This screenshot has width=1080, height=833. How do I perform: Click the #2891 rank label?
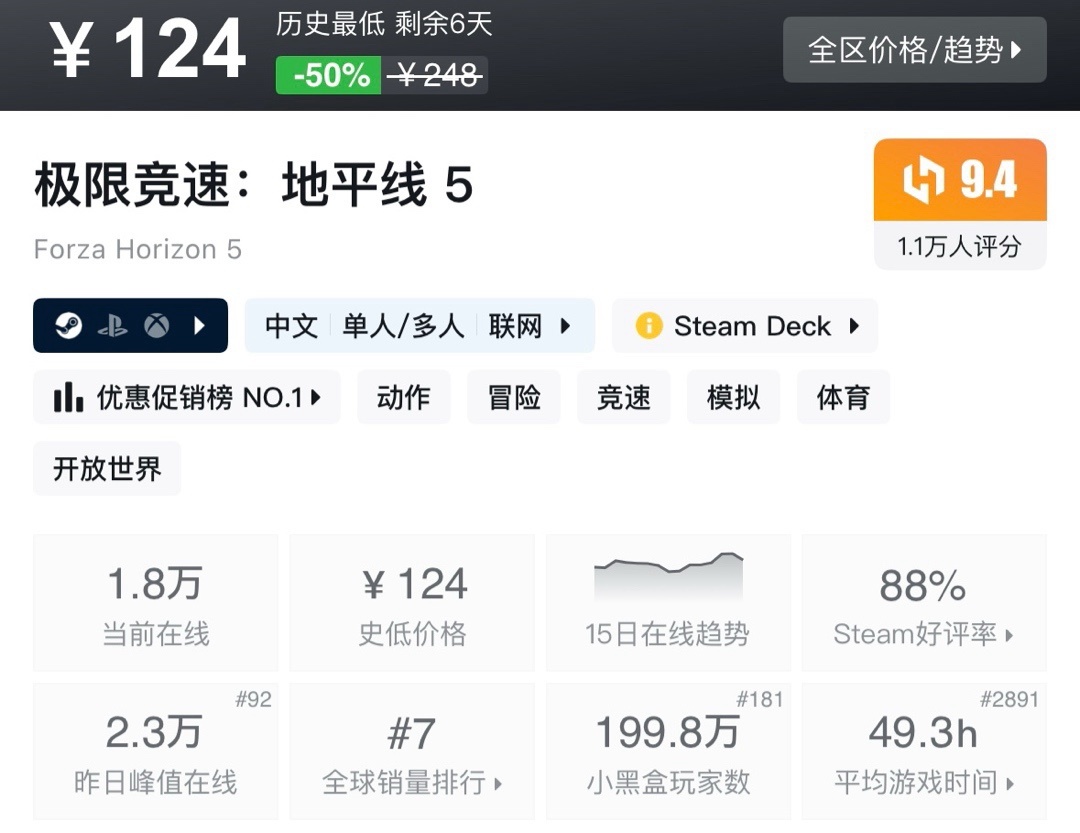(x=1010, y=699)
